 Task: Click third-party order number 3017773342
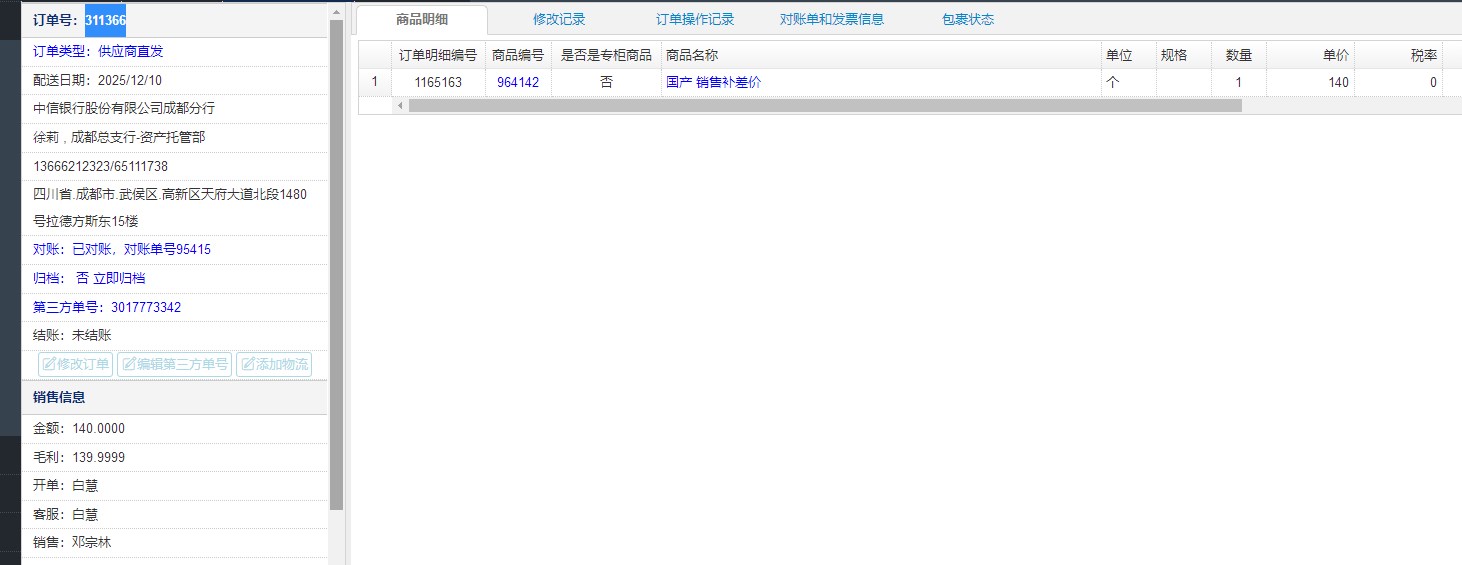(146, 307)
